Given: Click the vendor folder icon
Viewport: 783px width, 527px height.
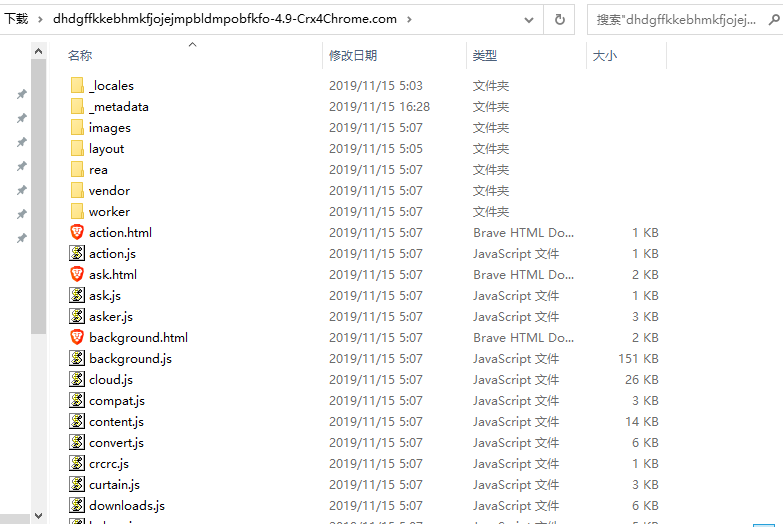Looking at the screenshot, I should pyautogui.click(x=78, y=191).
